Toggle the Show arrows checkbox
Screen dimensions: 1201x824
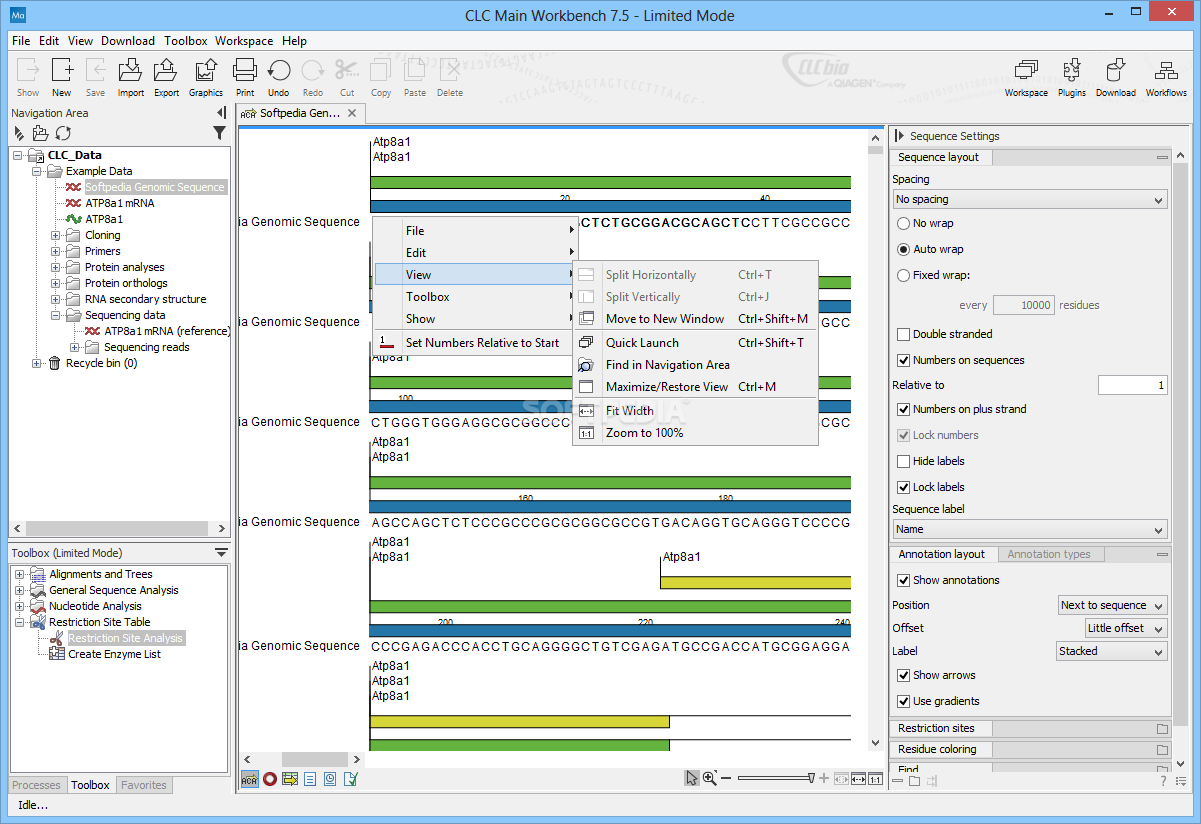(904, 675)
